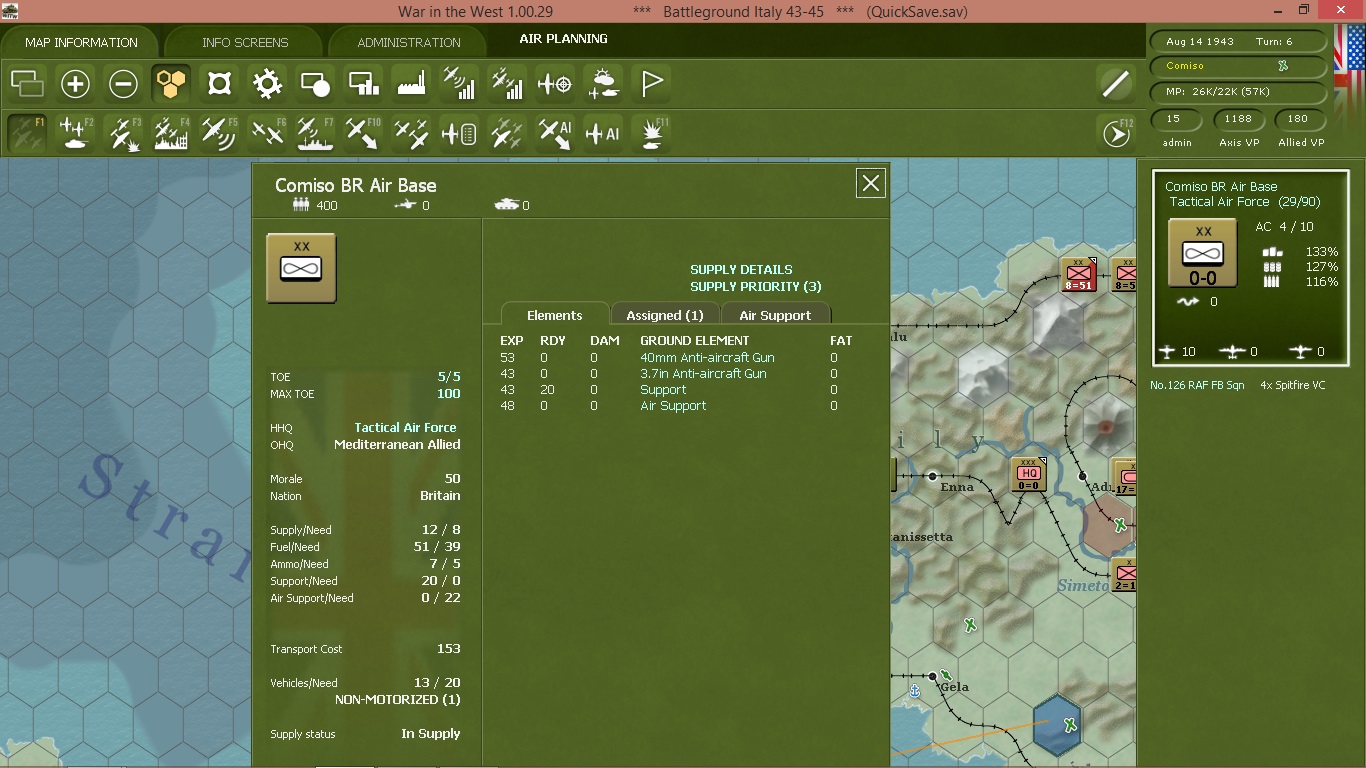Expand SUPPLY PRIORITY (3) setting

pos(756,286)
